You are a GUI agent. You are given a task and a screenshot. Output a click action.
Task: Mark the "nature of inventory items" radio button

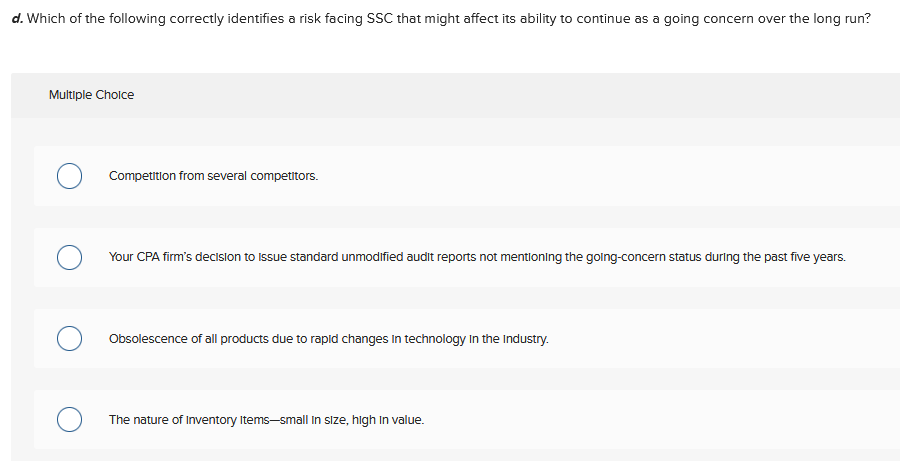click(x=68, y=420)
